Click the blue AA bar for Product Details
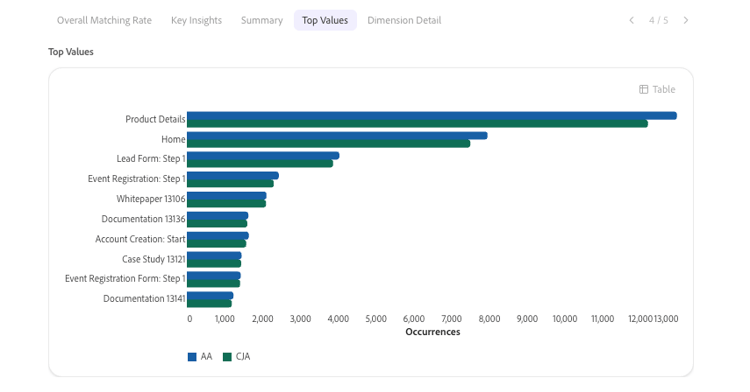This screenshot has height=392, width=750. (432, 116)
